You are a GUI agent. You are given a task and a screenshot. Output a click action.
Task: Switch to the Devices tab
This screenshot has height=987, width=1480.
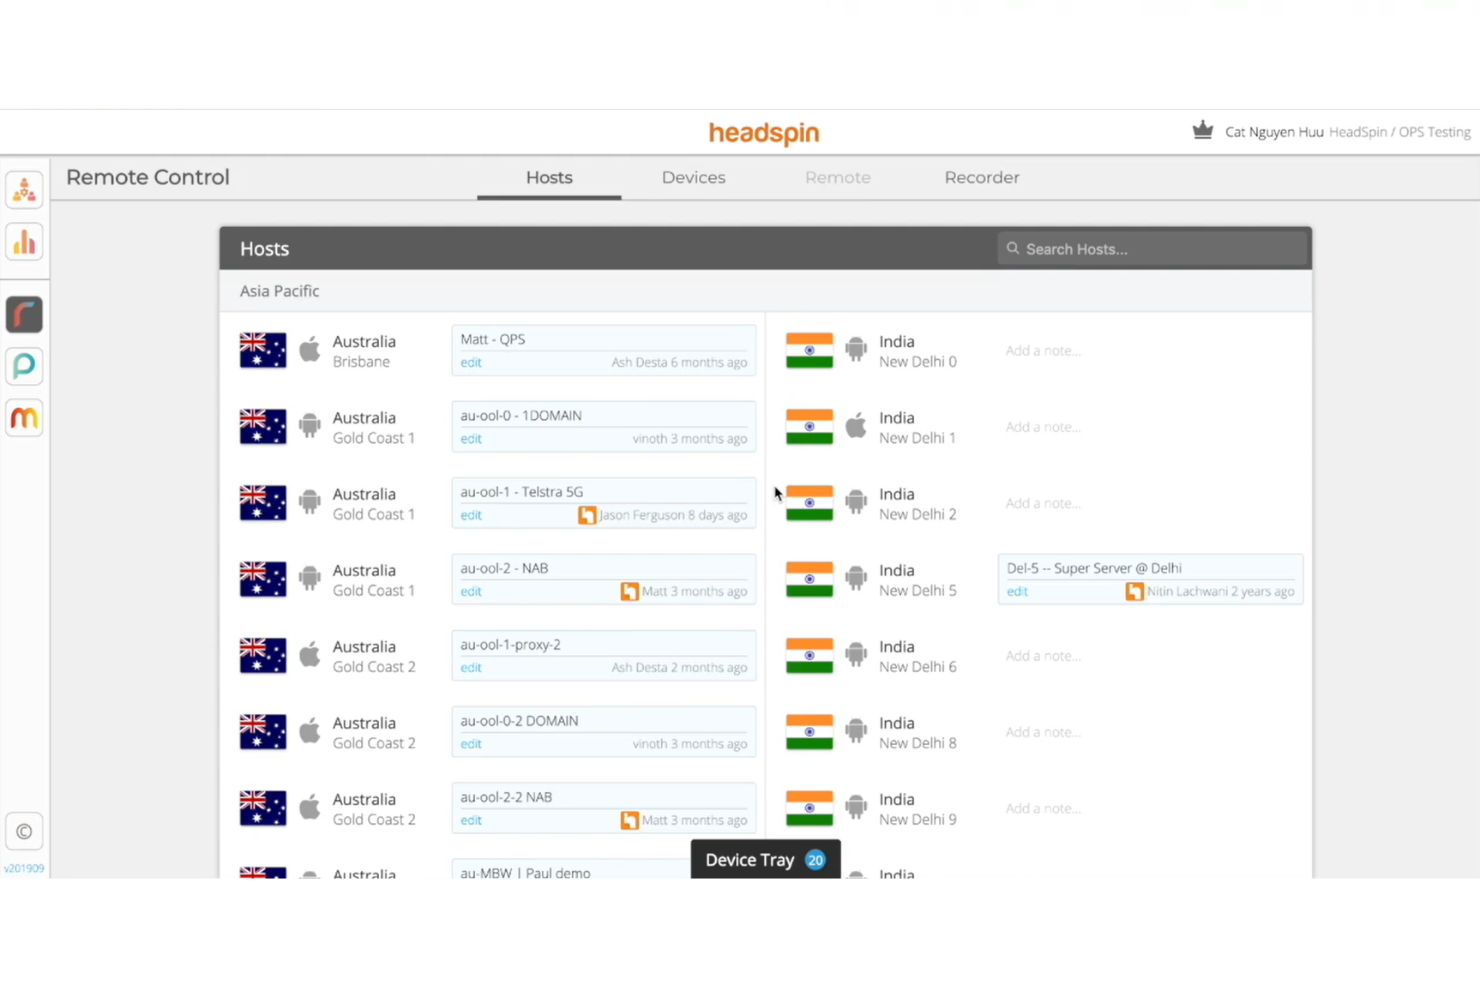[693, 177]
